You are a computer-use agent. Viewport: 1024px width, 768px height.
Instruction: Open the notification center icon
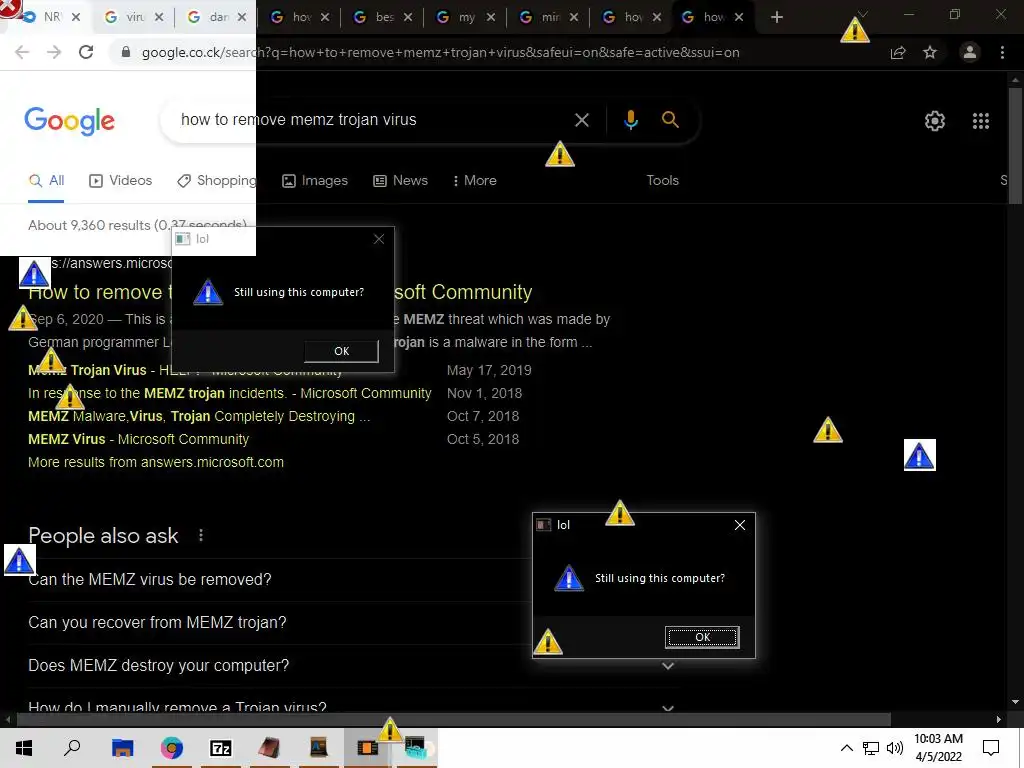[991, 748]
